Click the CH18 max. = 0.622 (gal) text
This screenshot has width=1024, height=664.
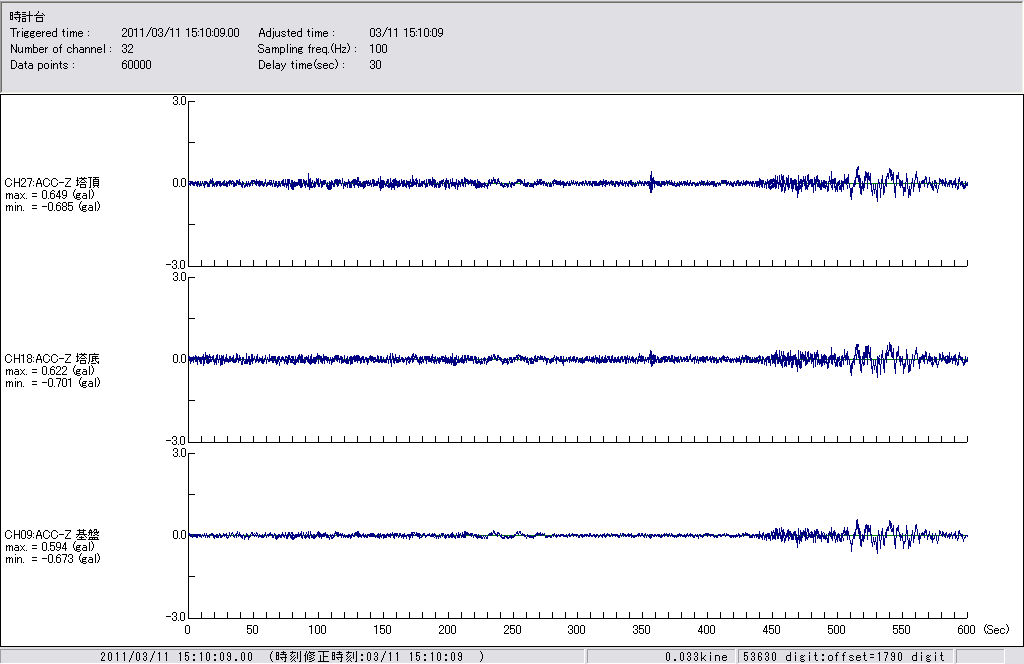pos(50,371)
